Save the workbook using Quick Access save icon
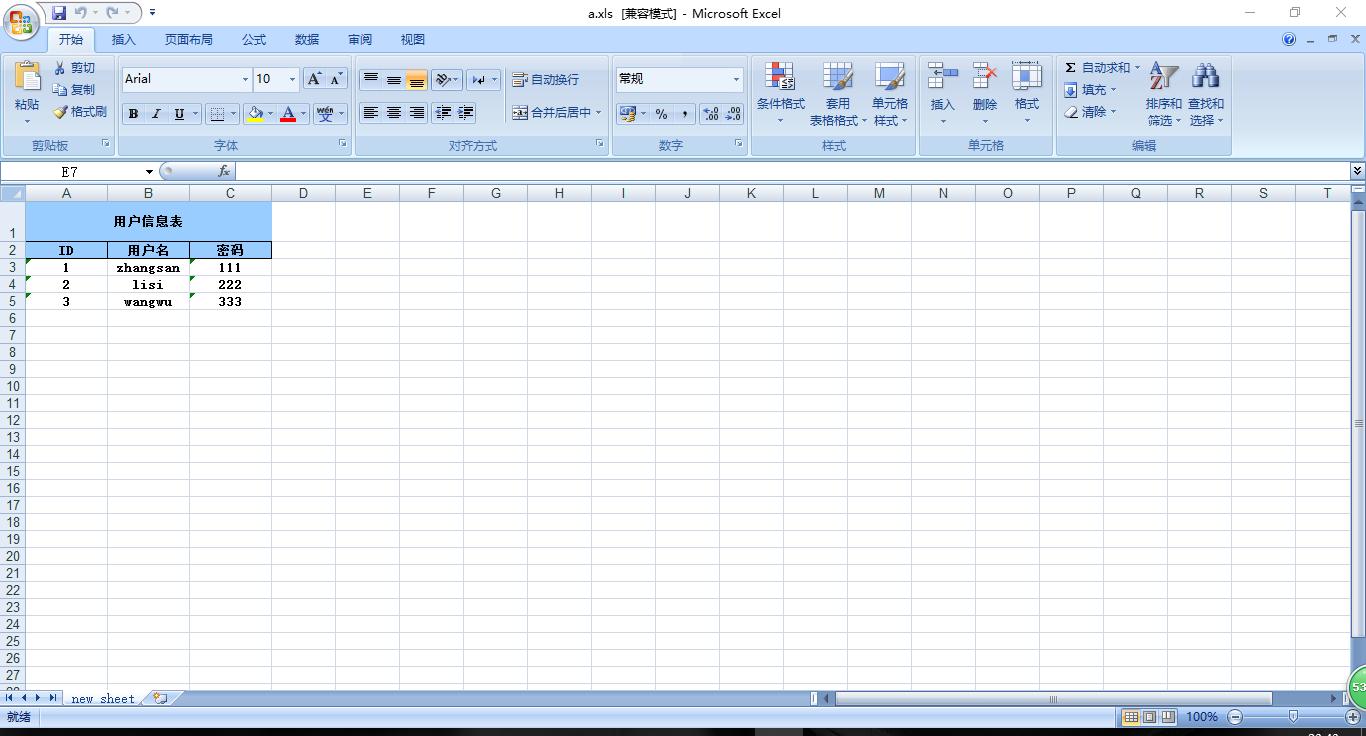The height and width of the screenshot is (736, 1366). click(59, 11)
